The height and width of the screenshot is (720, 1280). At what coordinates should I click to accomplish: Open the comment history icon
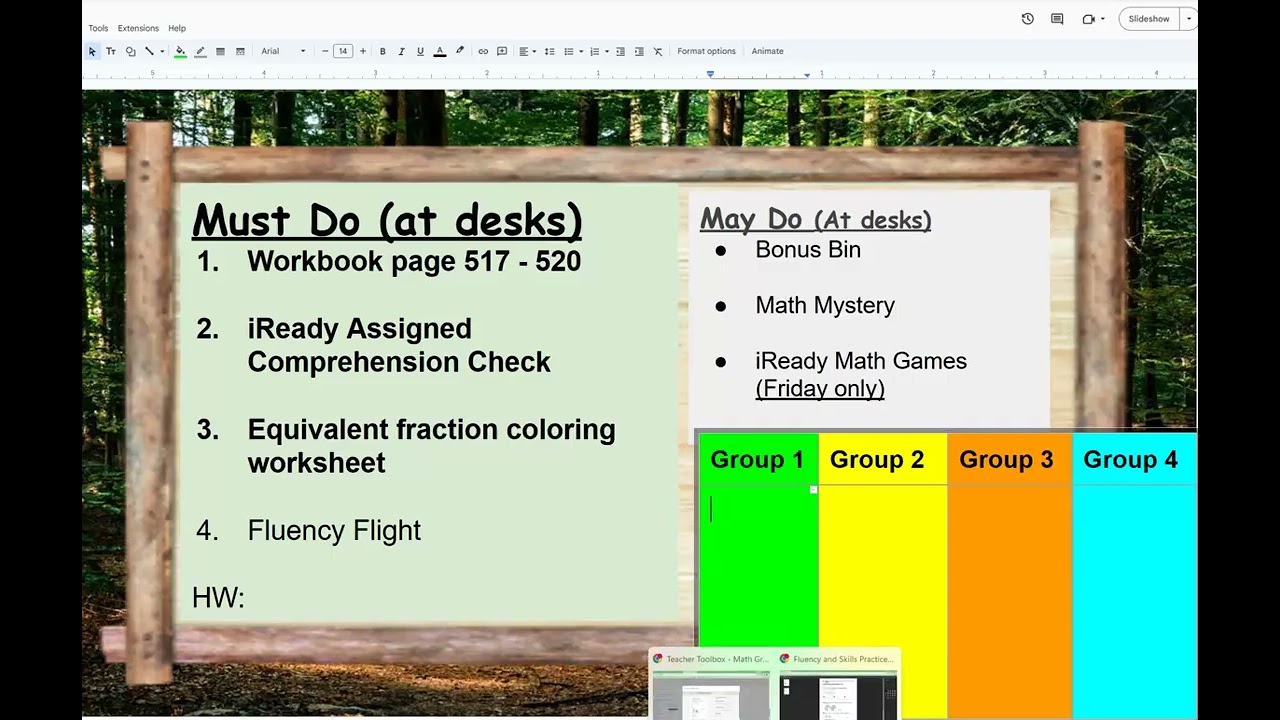[1057, 19]
